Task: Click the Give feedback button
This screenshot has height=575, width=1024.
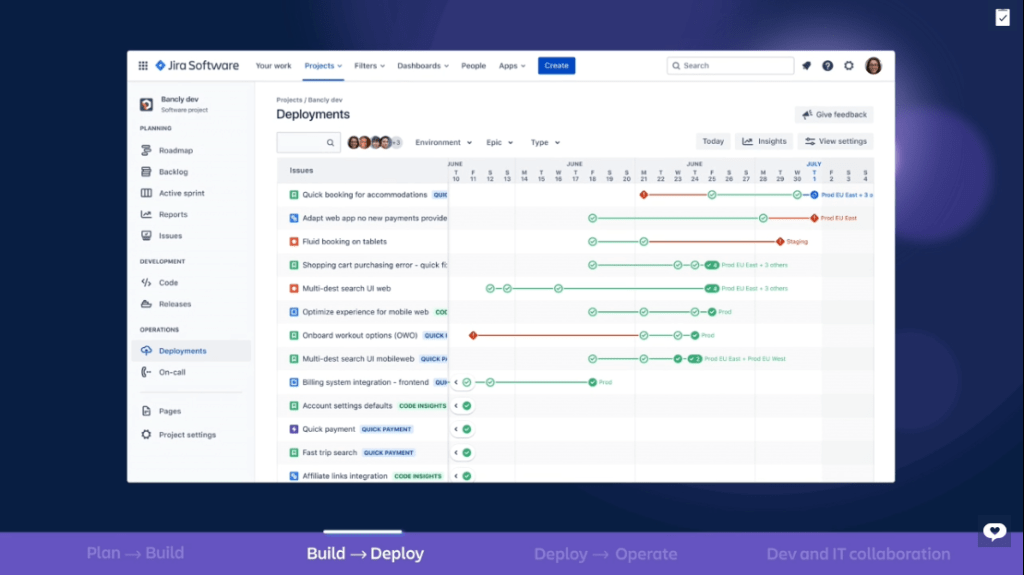Action: pos(834,115)
